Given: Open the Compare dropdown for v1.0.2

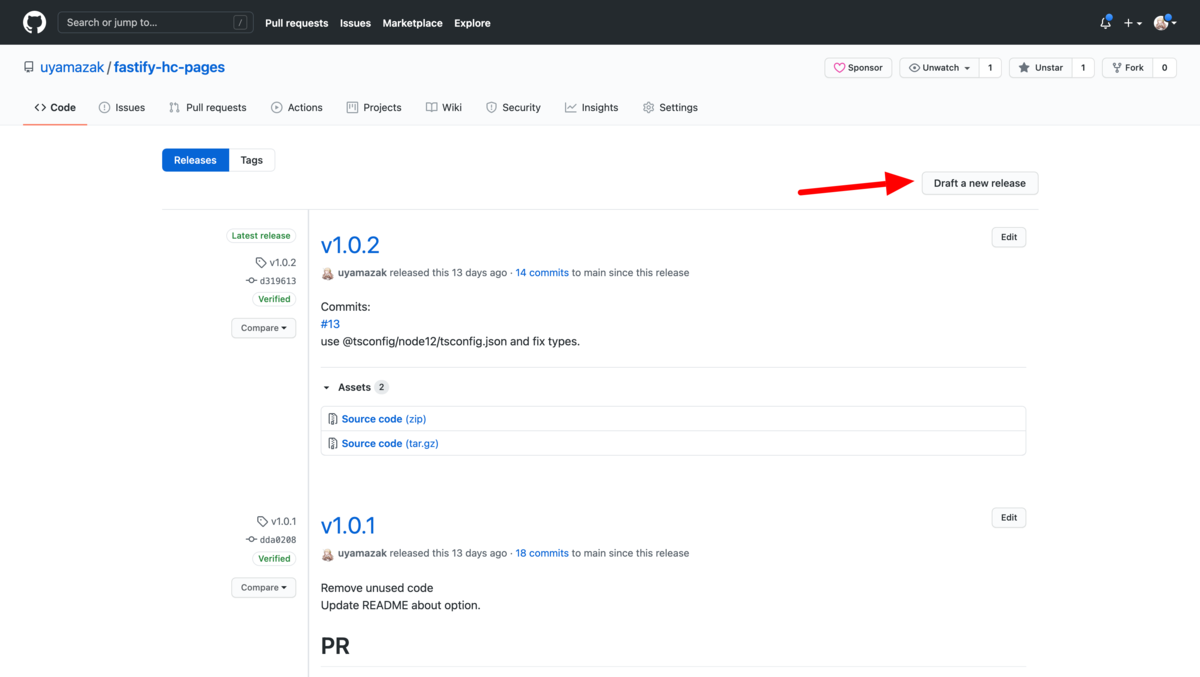Looking at the screenshot, I should click(x=264, y=328).
